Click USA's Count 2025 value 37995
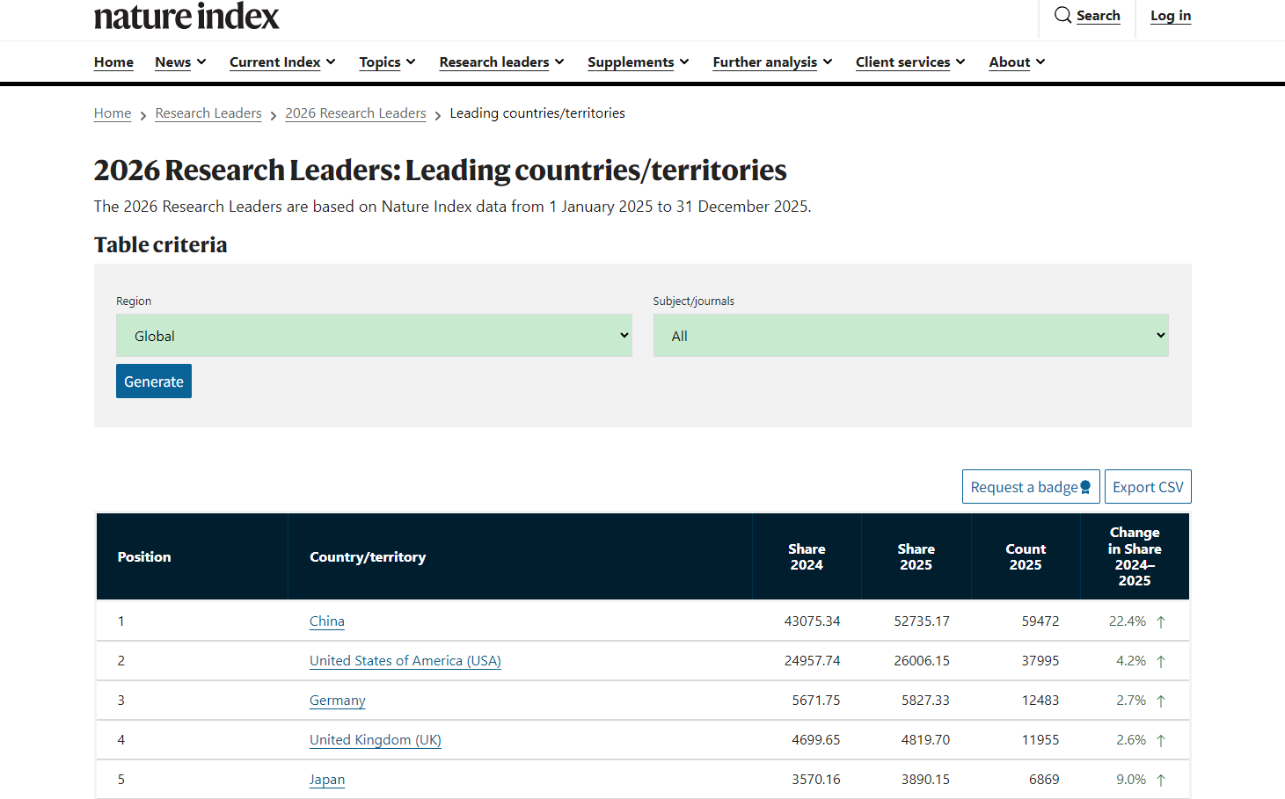 click(1040, 661)
